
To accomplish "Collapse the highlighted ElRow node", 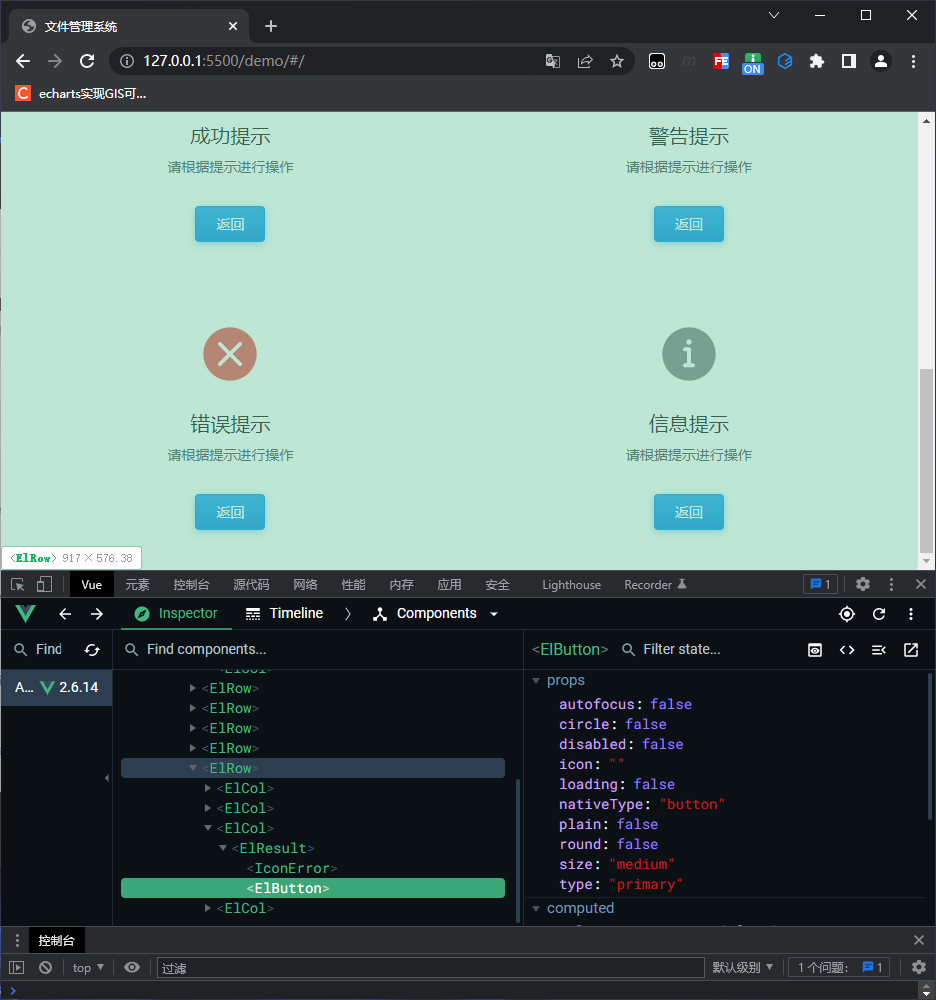I will click(x=193, y=768).
